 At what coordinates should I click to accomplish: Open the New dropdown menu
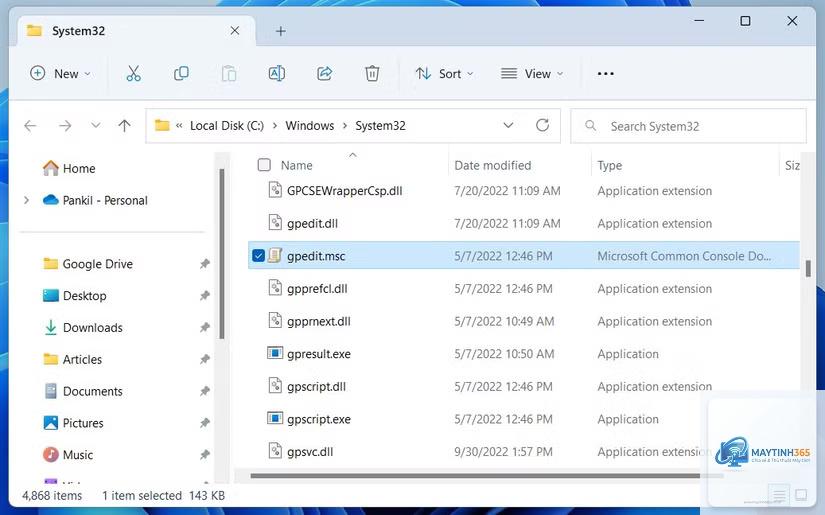click(x=61, y=74)
